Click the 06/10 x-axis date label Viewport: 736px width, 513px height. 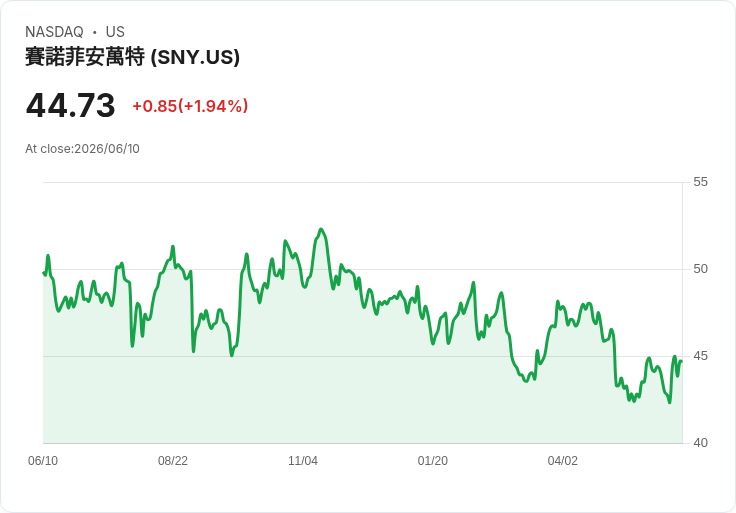tap(43, 461)
